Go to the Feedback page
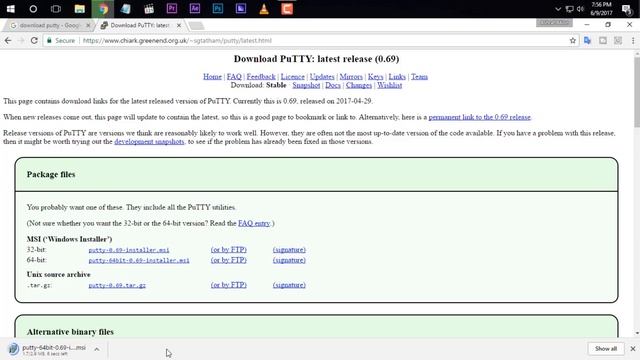The image size is (640, 360). [261, 77]
